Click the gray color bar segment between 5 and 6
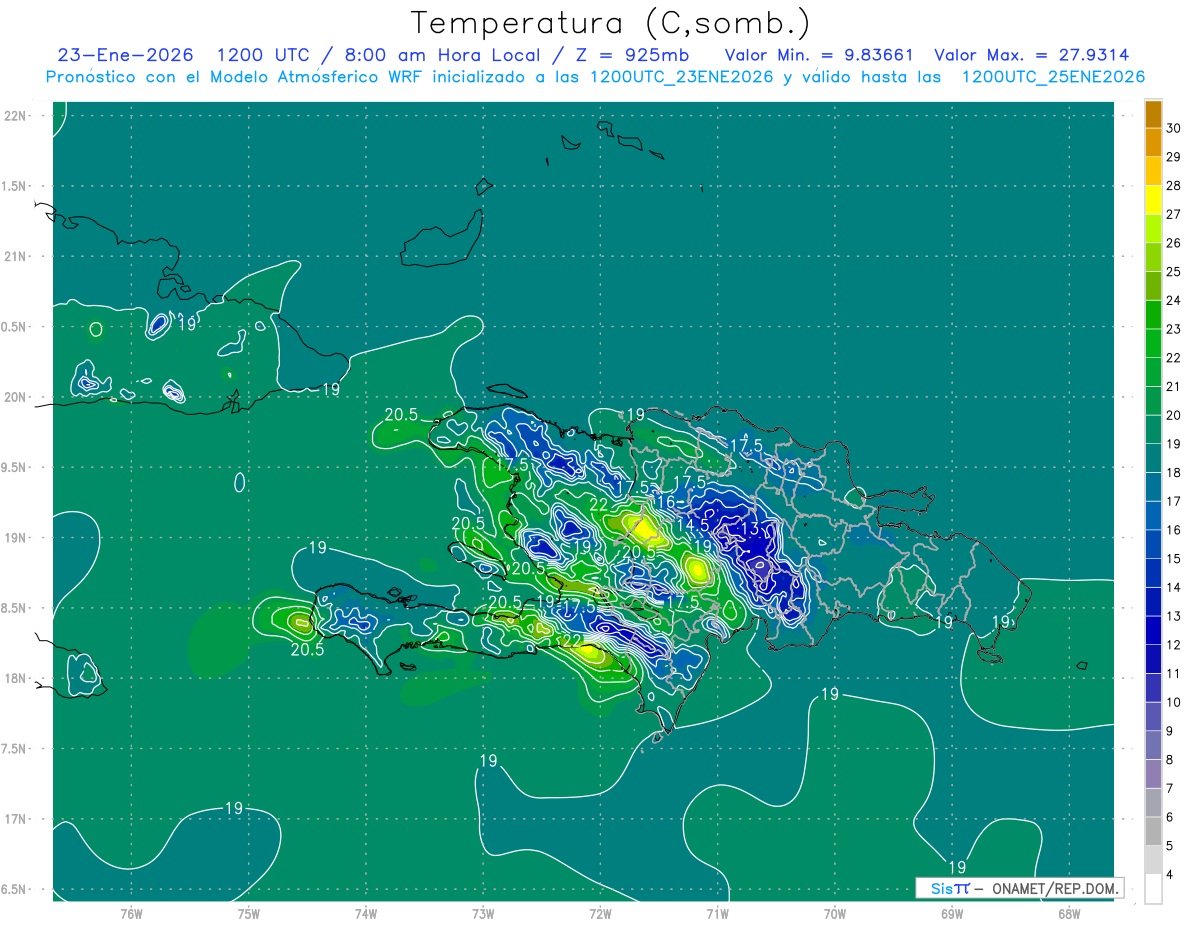Image resolution: width=1200 pixels, height=927 pixels. click(x=1153, y=832)
